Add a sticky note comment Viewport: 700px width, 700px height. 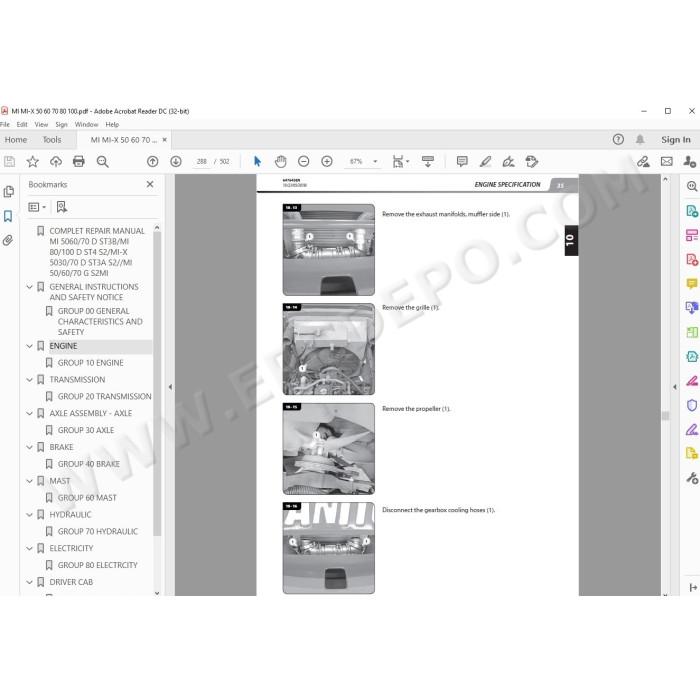pos(462,162)
